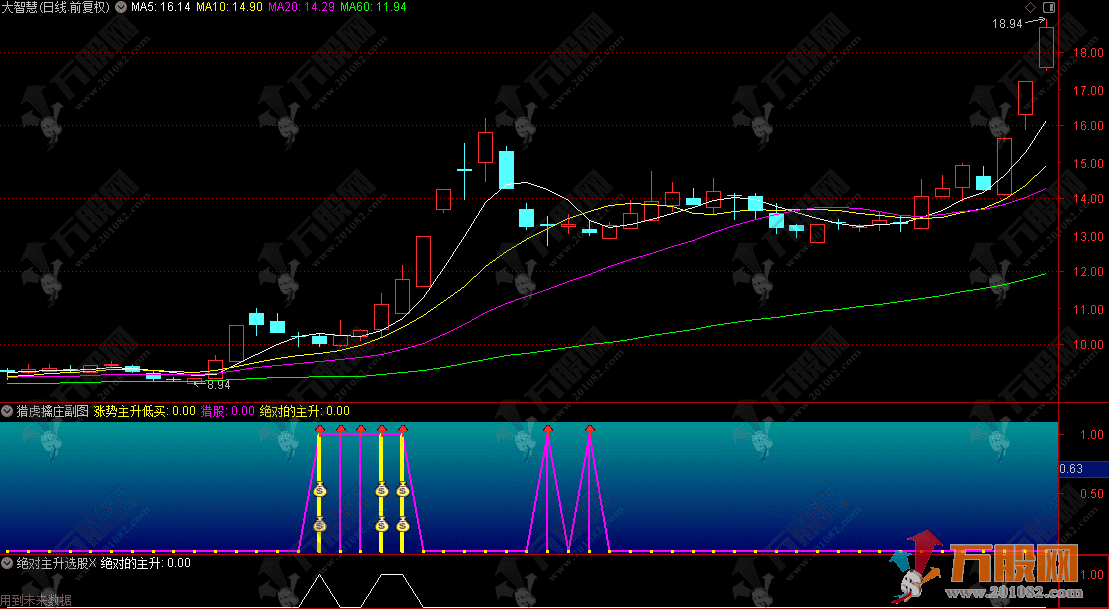Click the panel layout icon at top-right
Screen dimensions: 1109x609
click(1047, 7)
